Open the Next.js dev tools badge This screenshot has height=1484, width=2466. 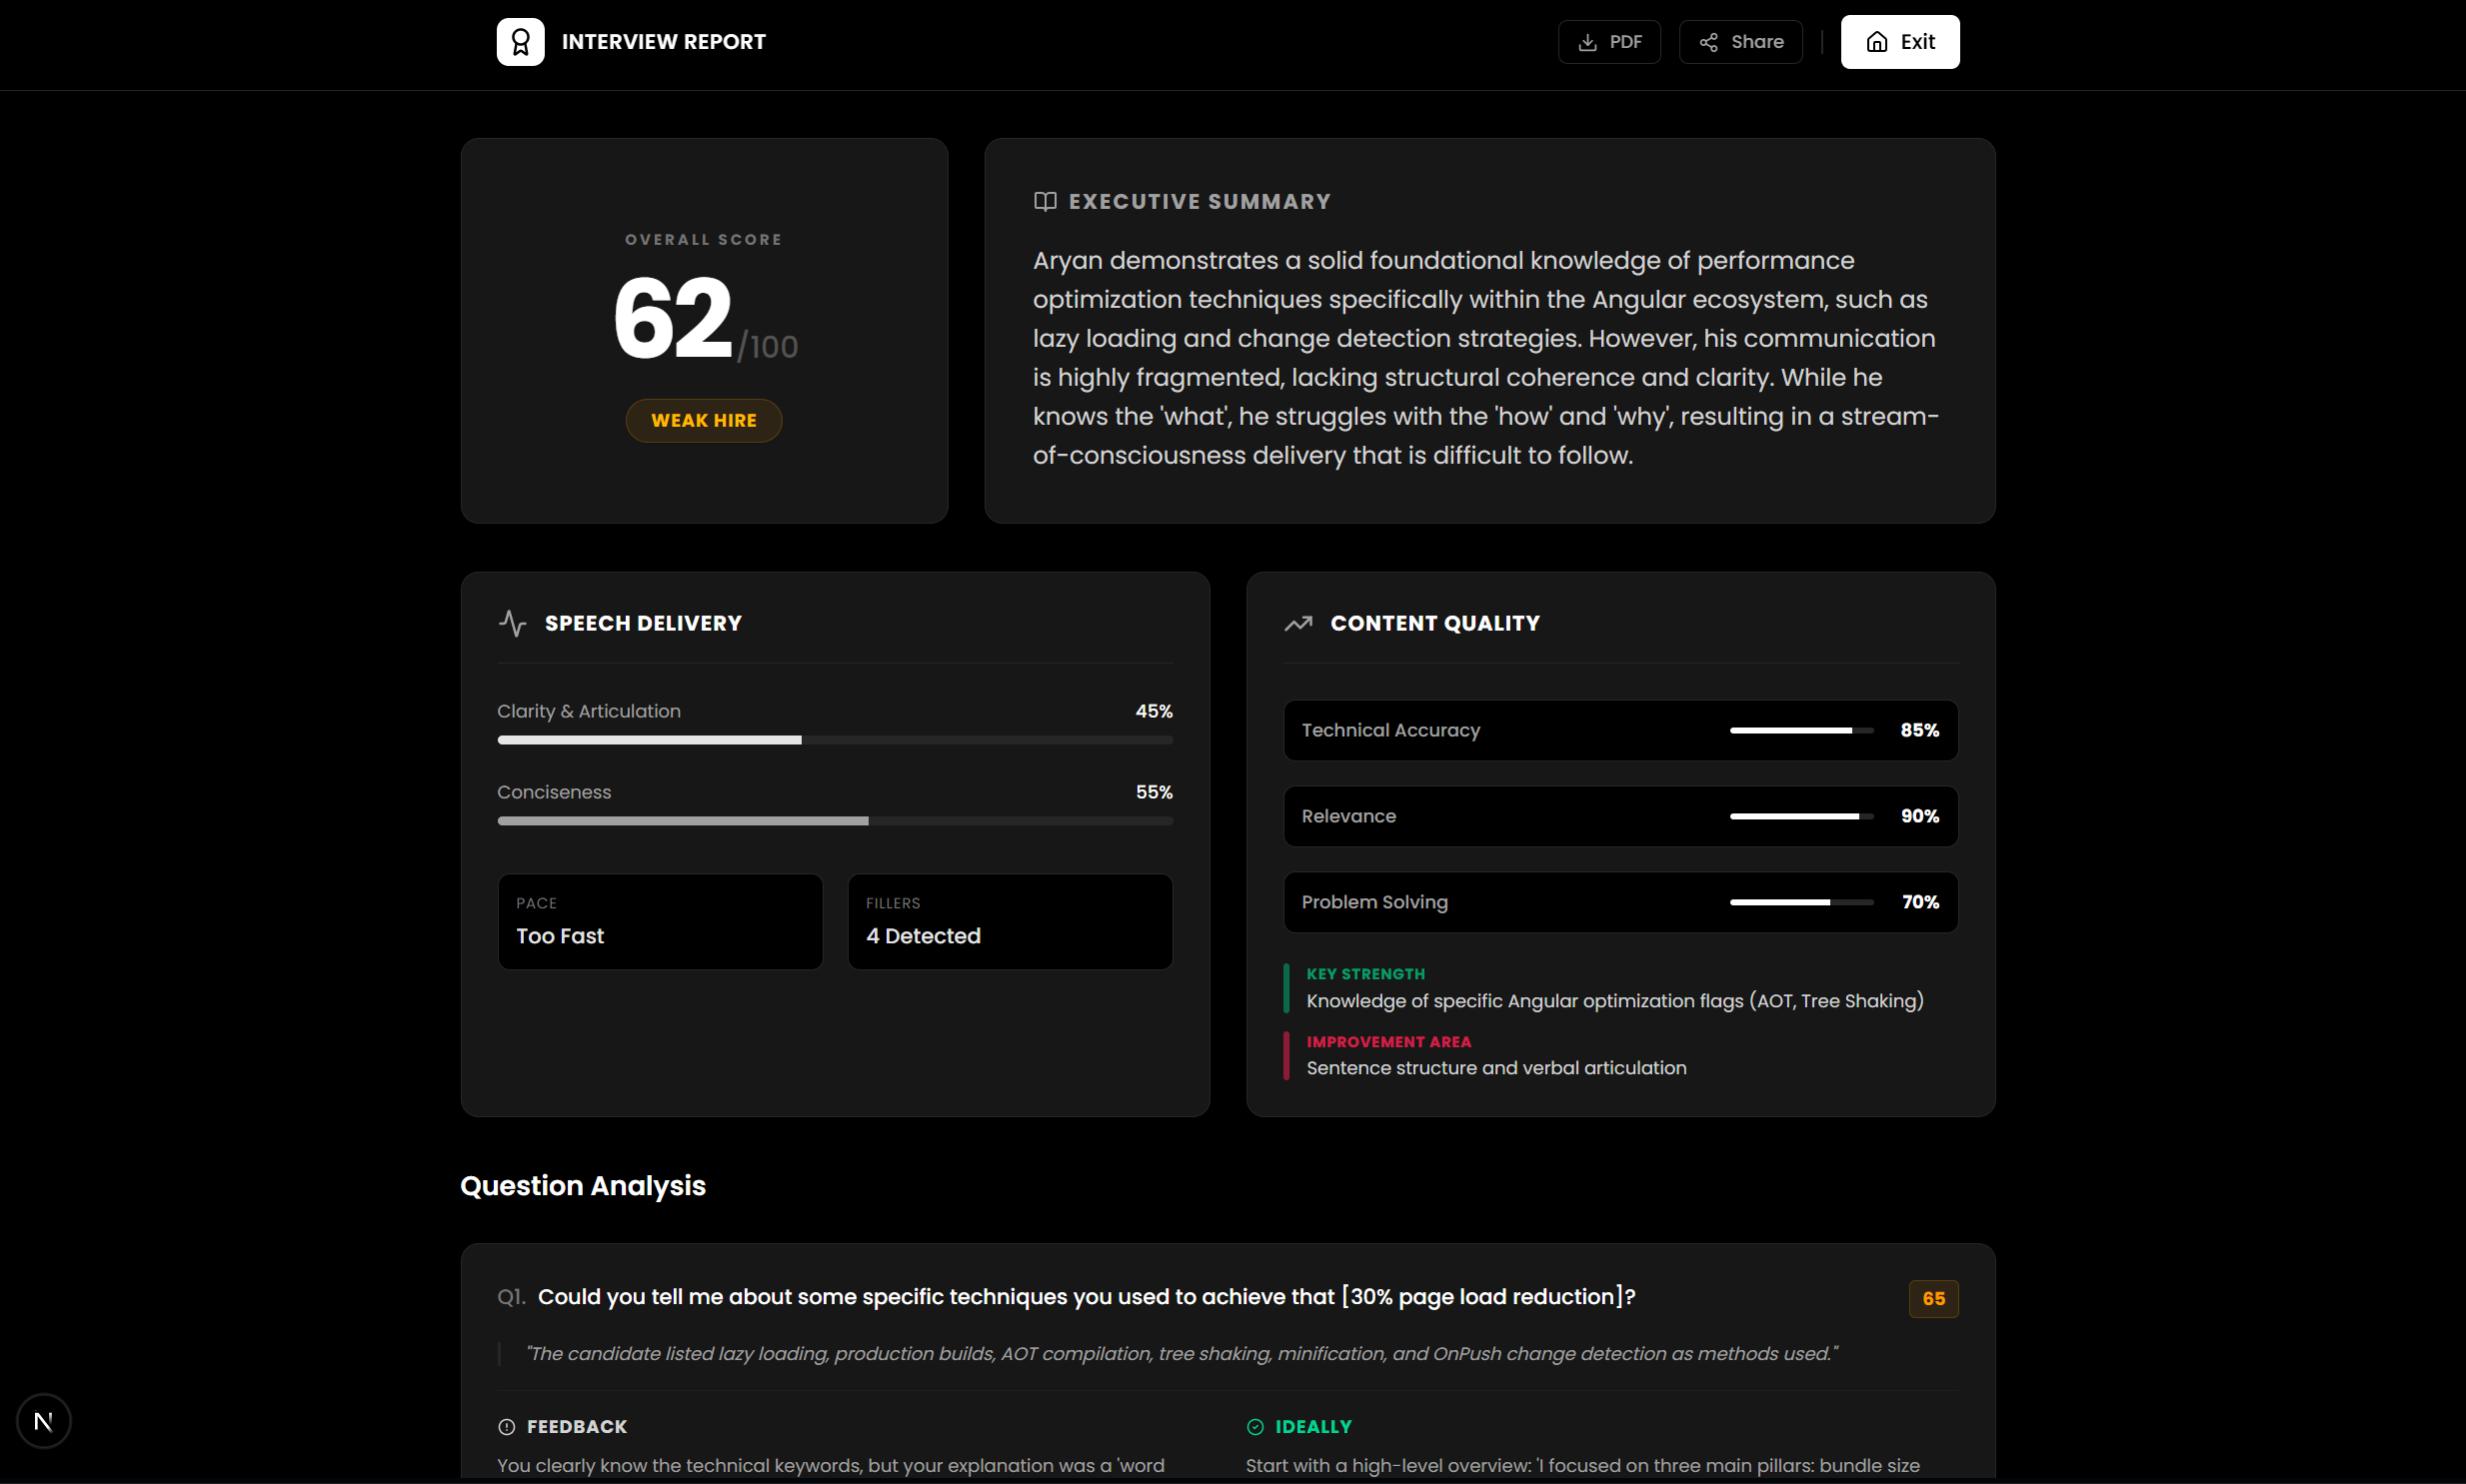coord(43,1421)
